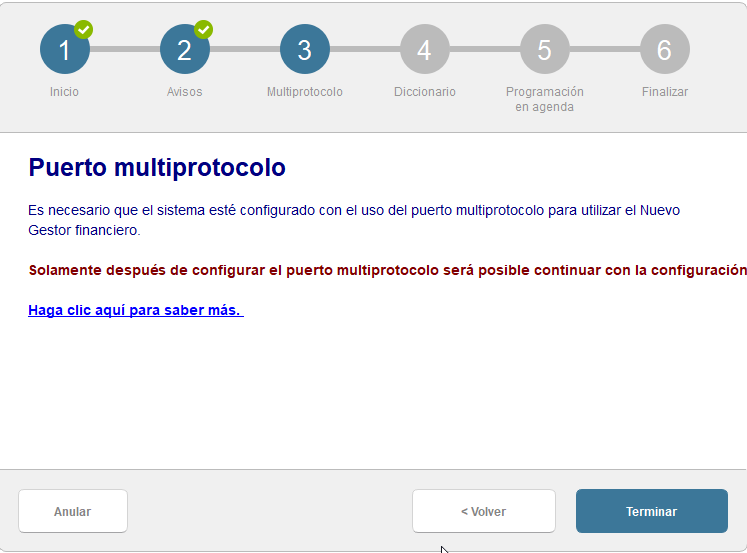This screenshot has height=553, width=747.
Task: Go back with the Volver button
Action: 484,511
